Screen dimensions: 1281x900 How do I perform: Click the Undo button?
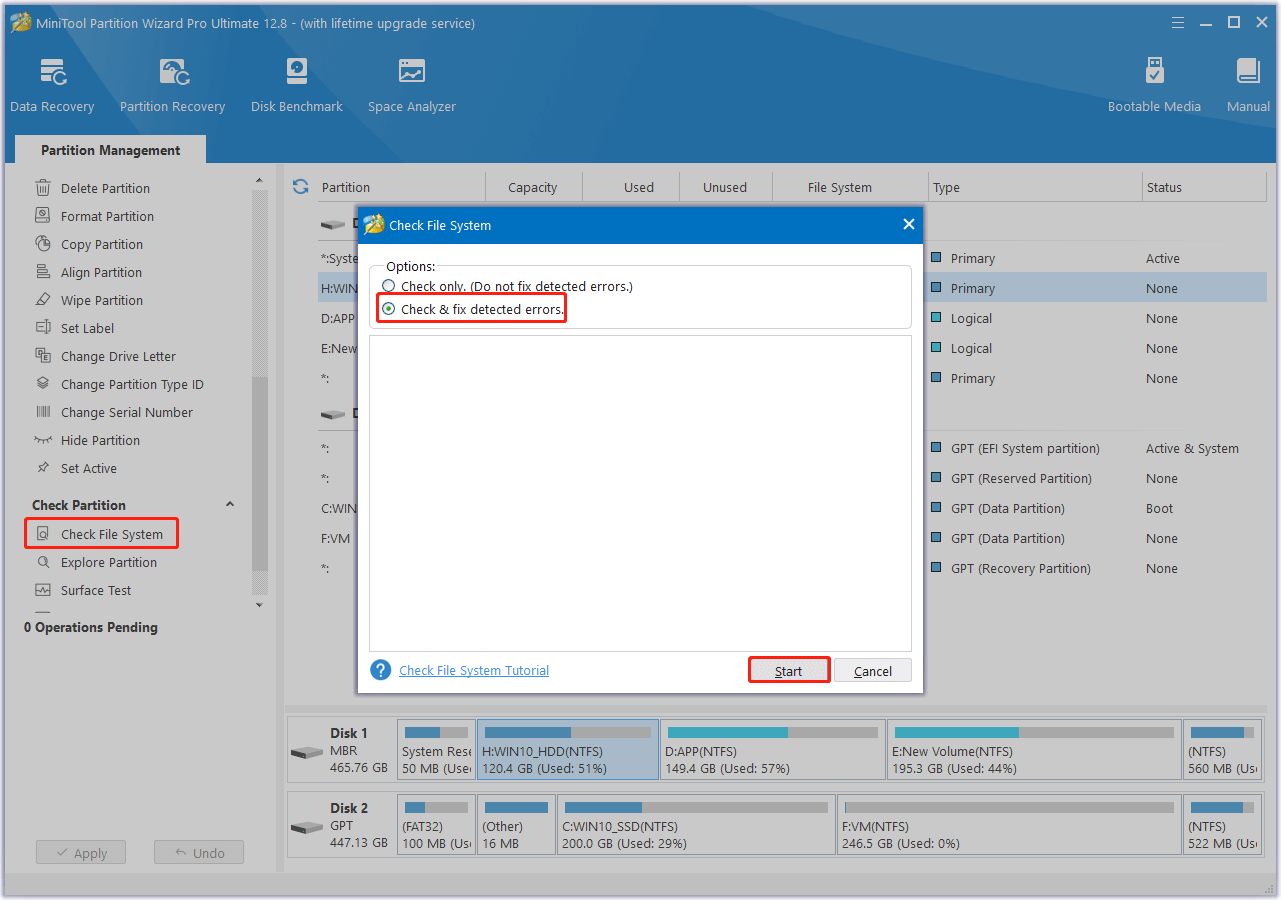point(199,853)
